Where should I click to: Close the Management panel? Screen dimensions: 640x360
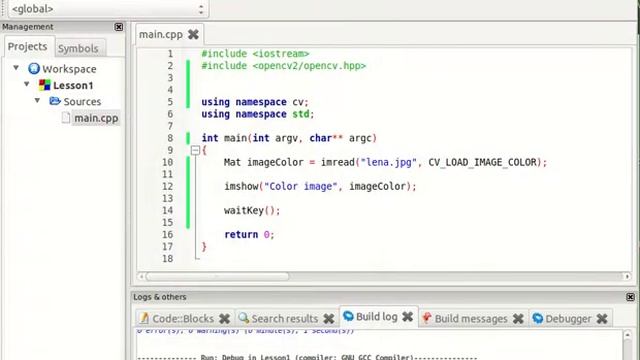(118, 27)
